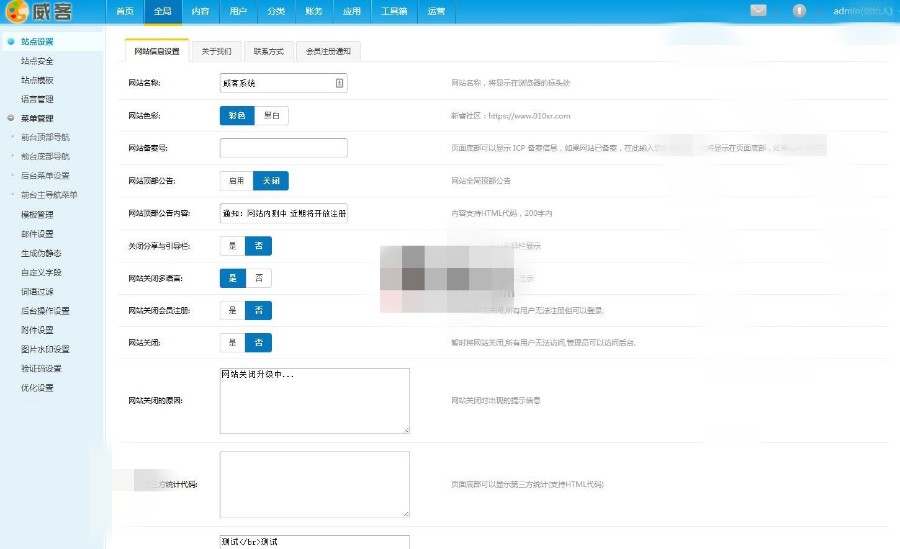Viewport: 900px width, 549px height.
Task: Focus the 网站顶部公告内容 input
Action: coord(284,213)
